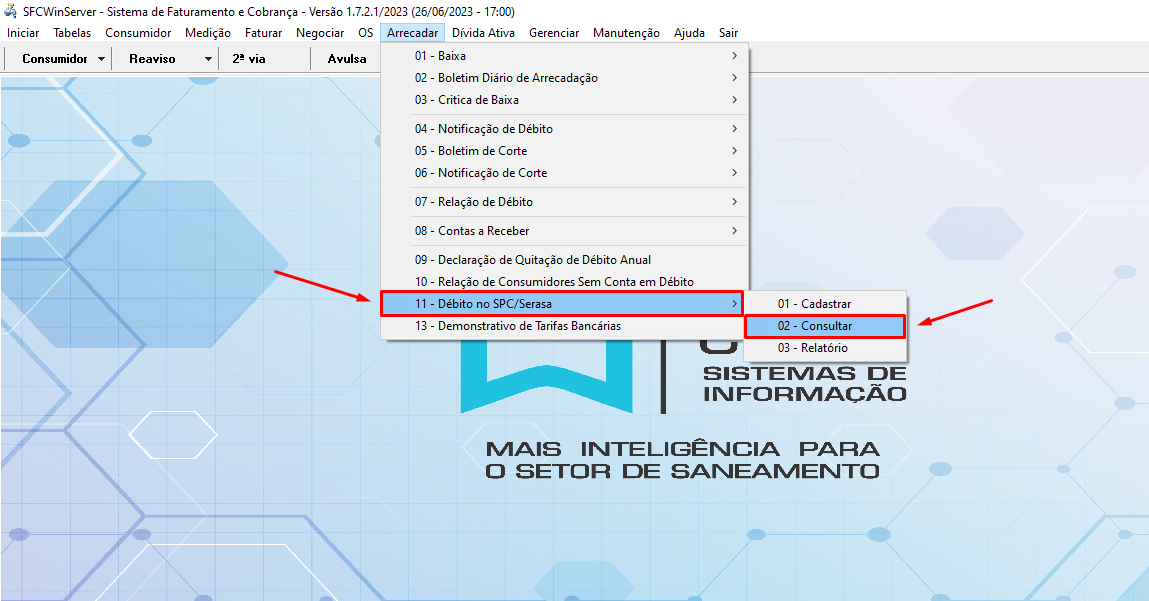Click the Avulsa toolbar button
This screenshot has width=1149, height=601.
tap(347, 59)
